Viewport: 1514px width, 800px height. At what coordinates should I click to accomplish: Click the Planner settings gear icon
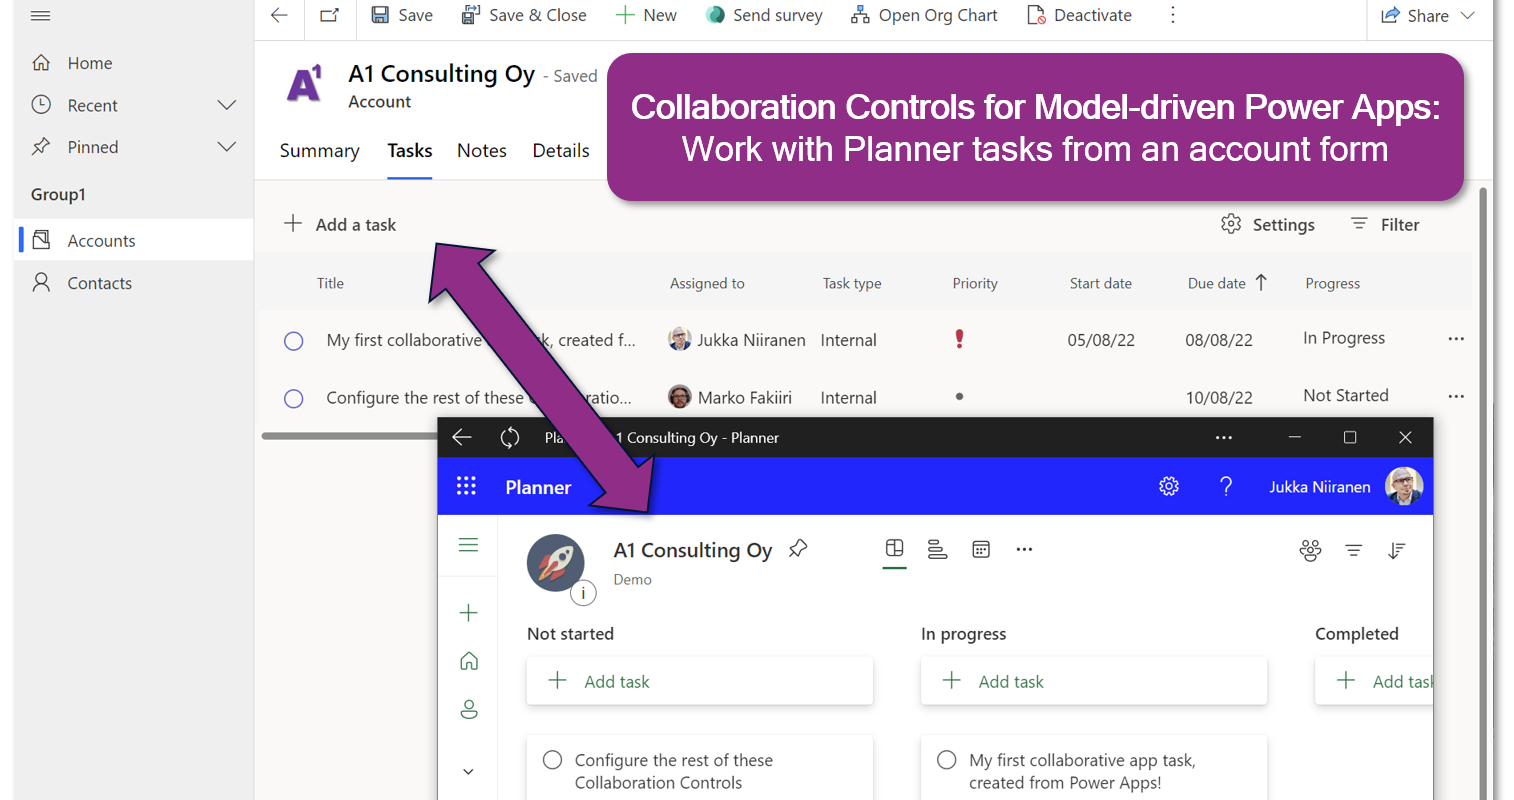point(1169,486)
